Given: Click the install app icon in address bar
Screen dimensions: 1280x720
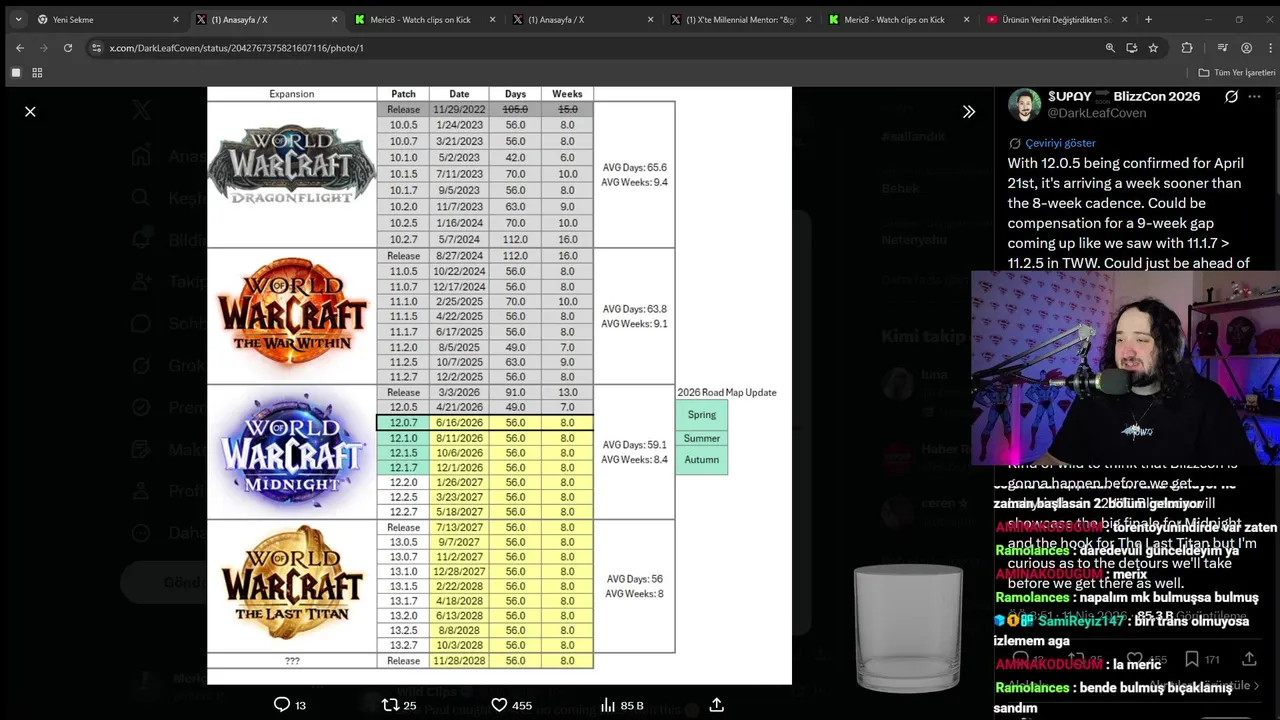Looking at the screenshot, I should (1132, 48).
